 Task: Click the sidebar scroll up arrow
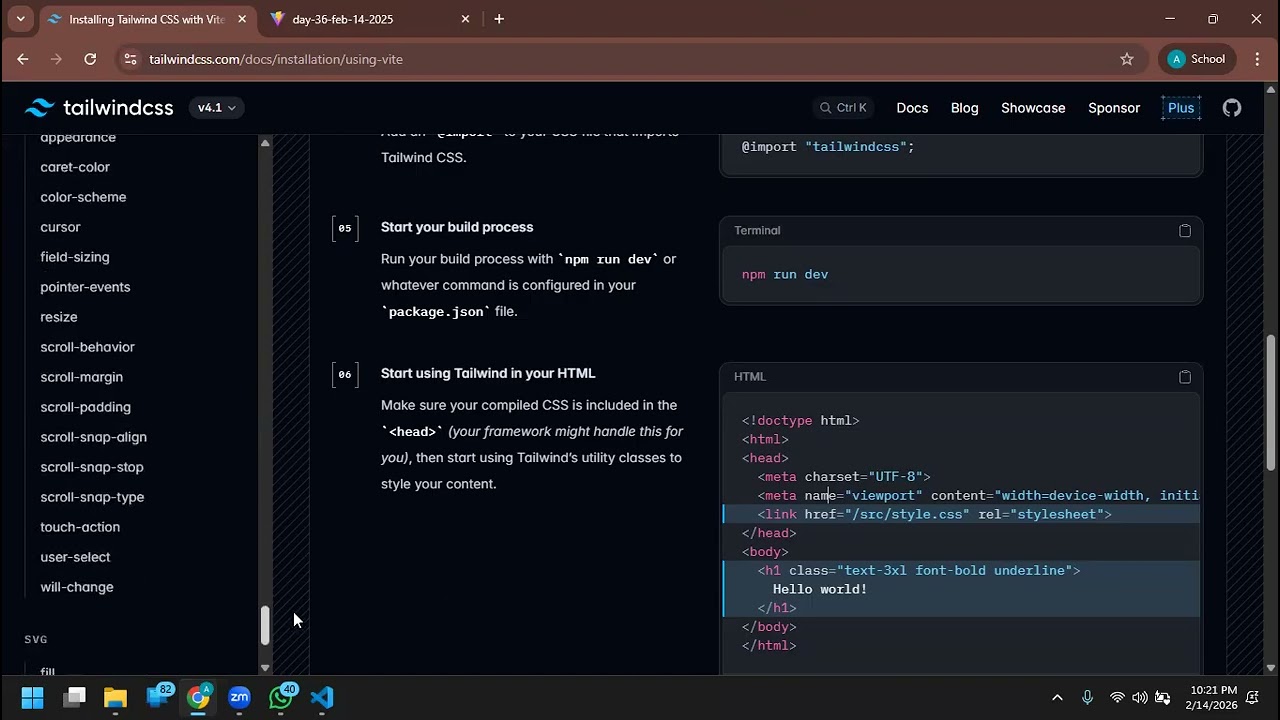coord(265,144)
